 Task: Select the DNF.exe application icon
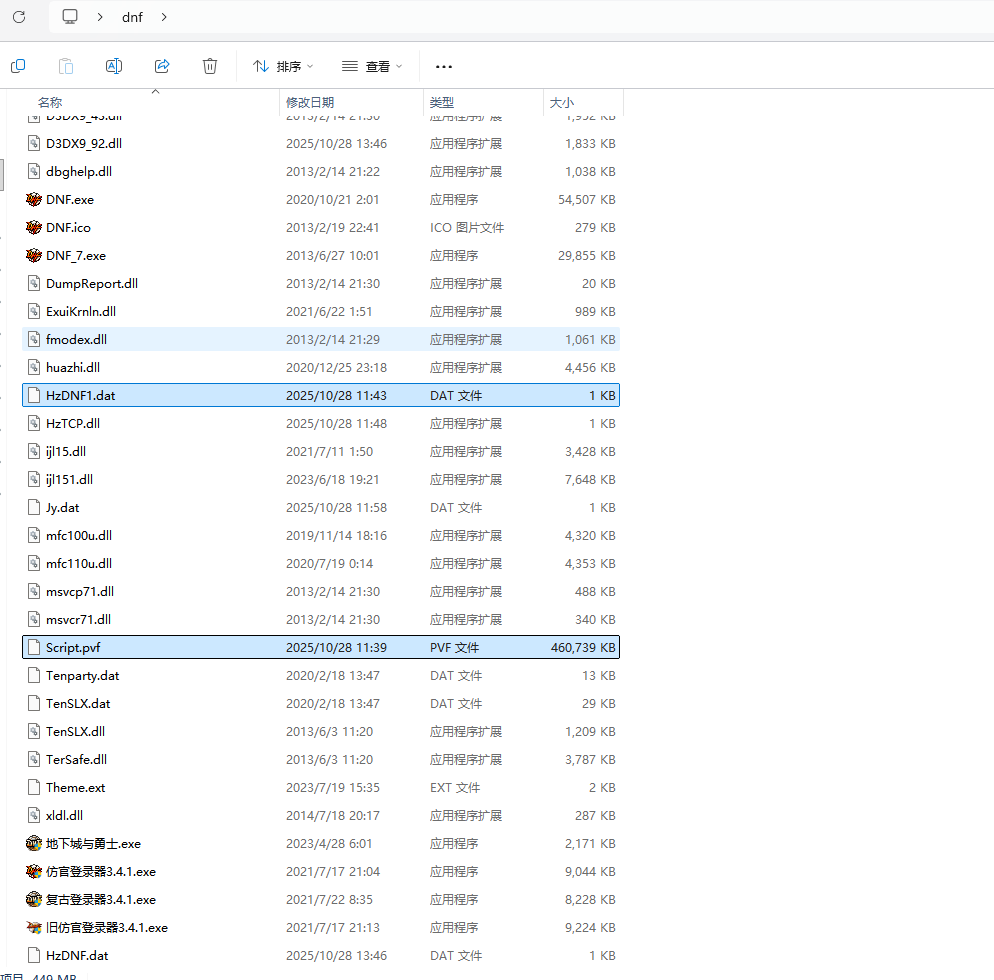[34, 200]
